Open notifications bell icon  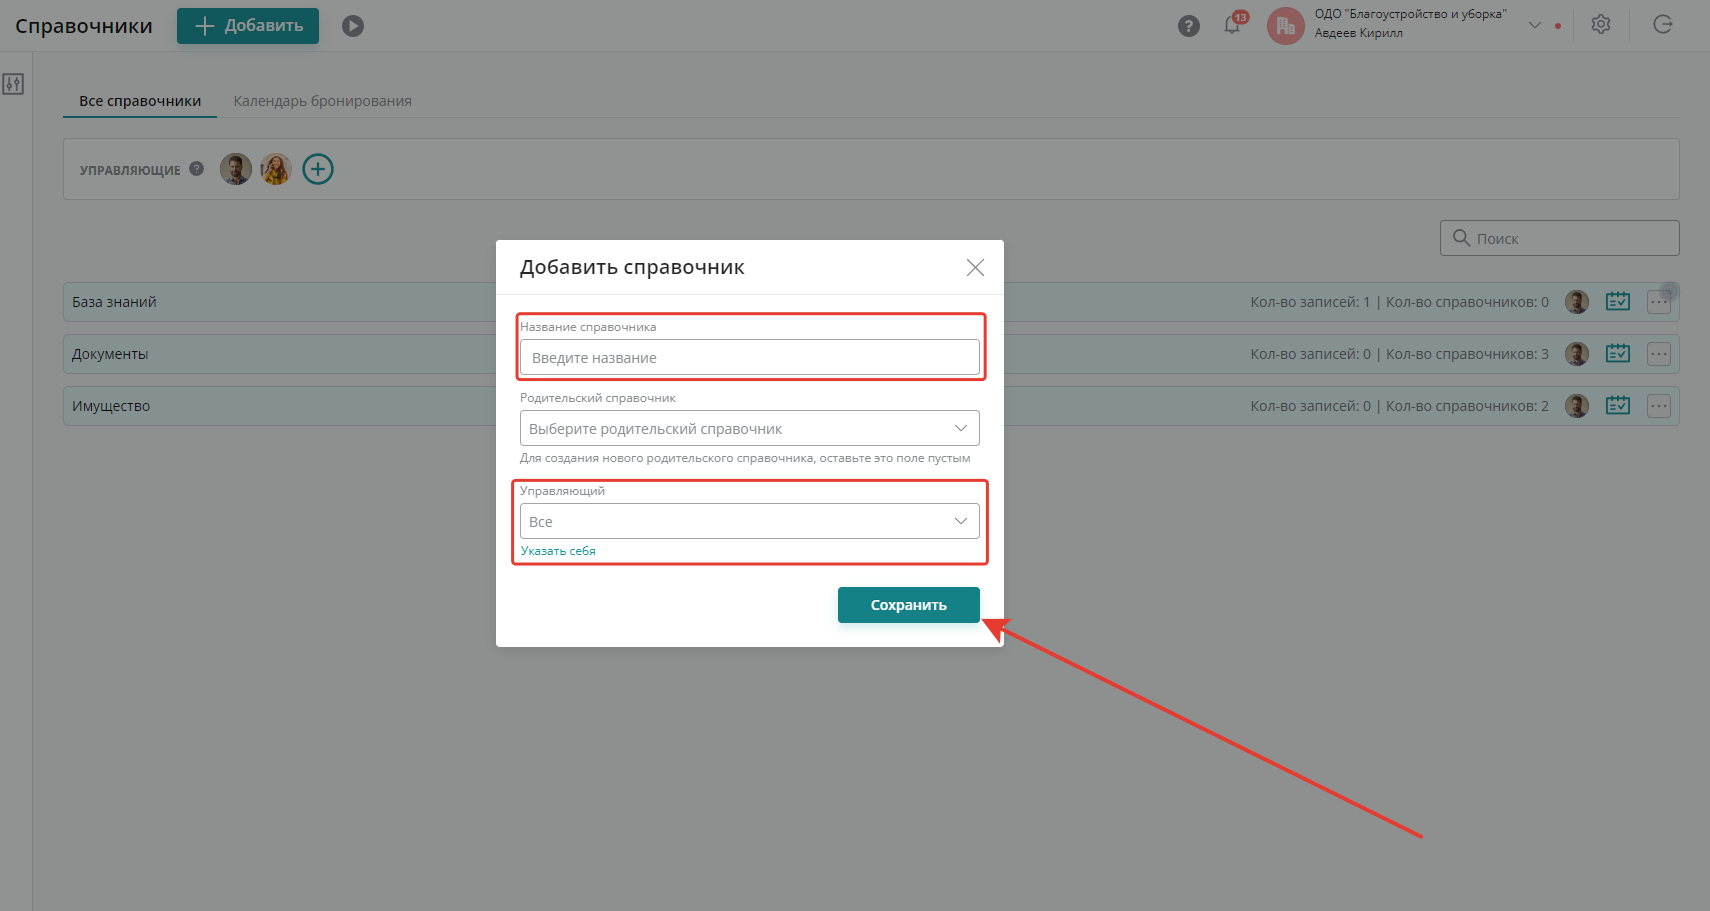coord(1233,25)
